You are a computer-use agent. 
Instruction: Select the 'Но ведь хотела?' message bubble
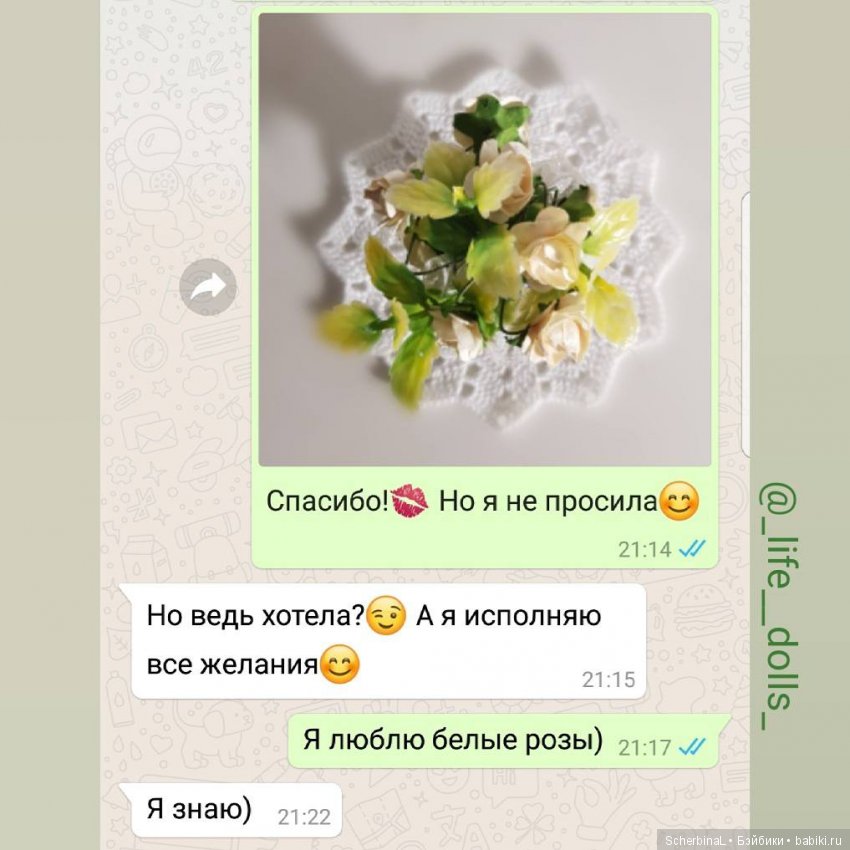(x=389, y=641)
